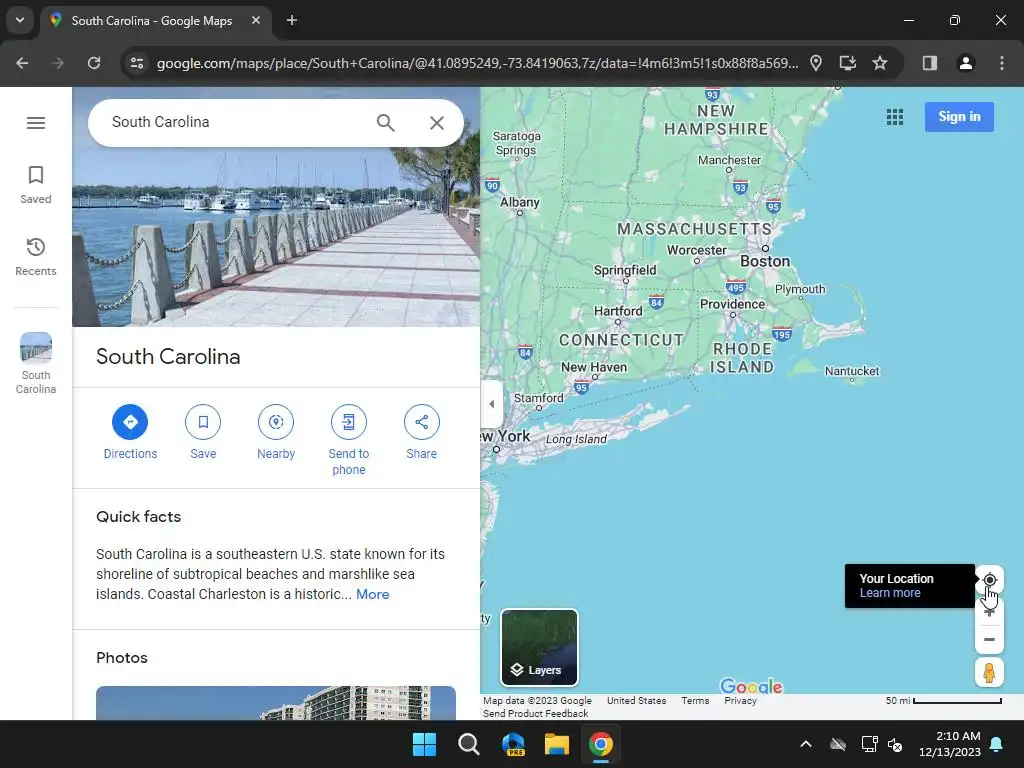Viewport: 1024px width, 768px height.
Task: Click the South Carolina search input field
Action: point(235,122)
